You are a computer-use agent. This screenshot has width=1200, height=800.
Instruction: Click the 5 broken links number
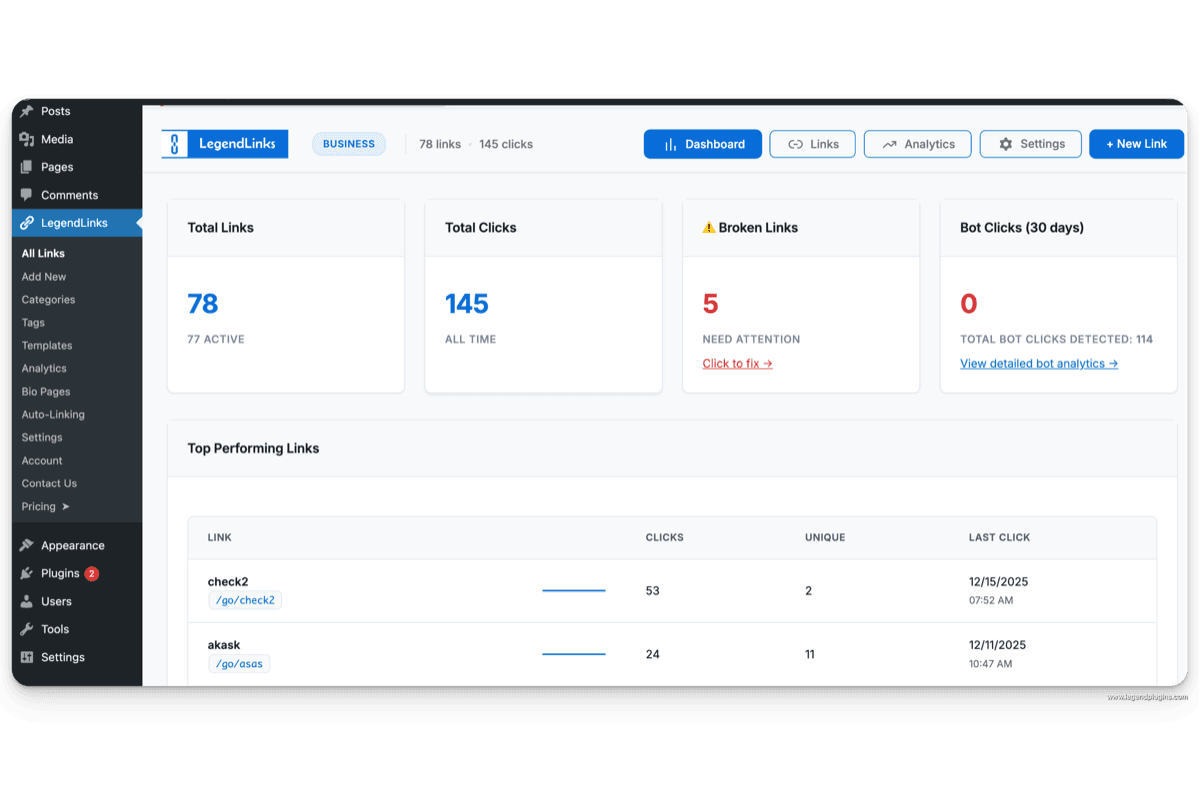[x=711, y=303]
